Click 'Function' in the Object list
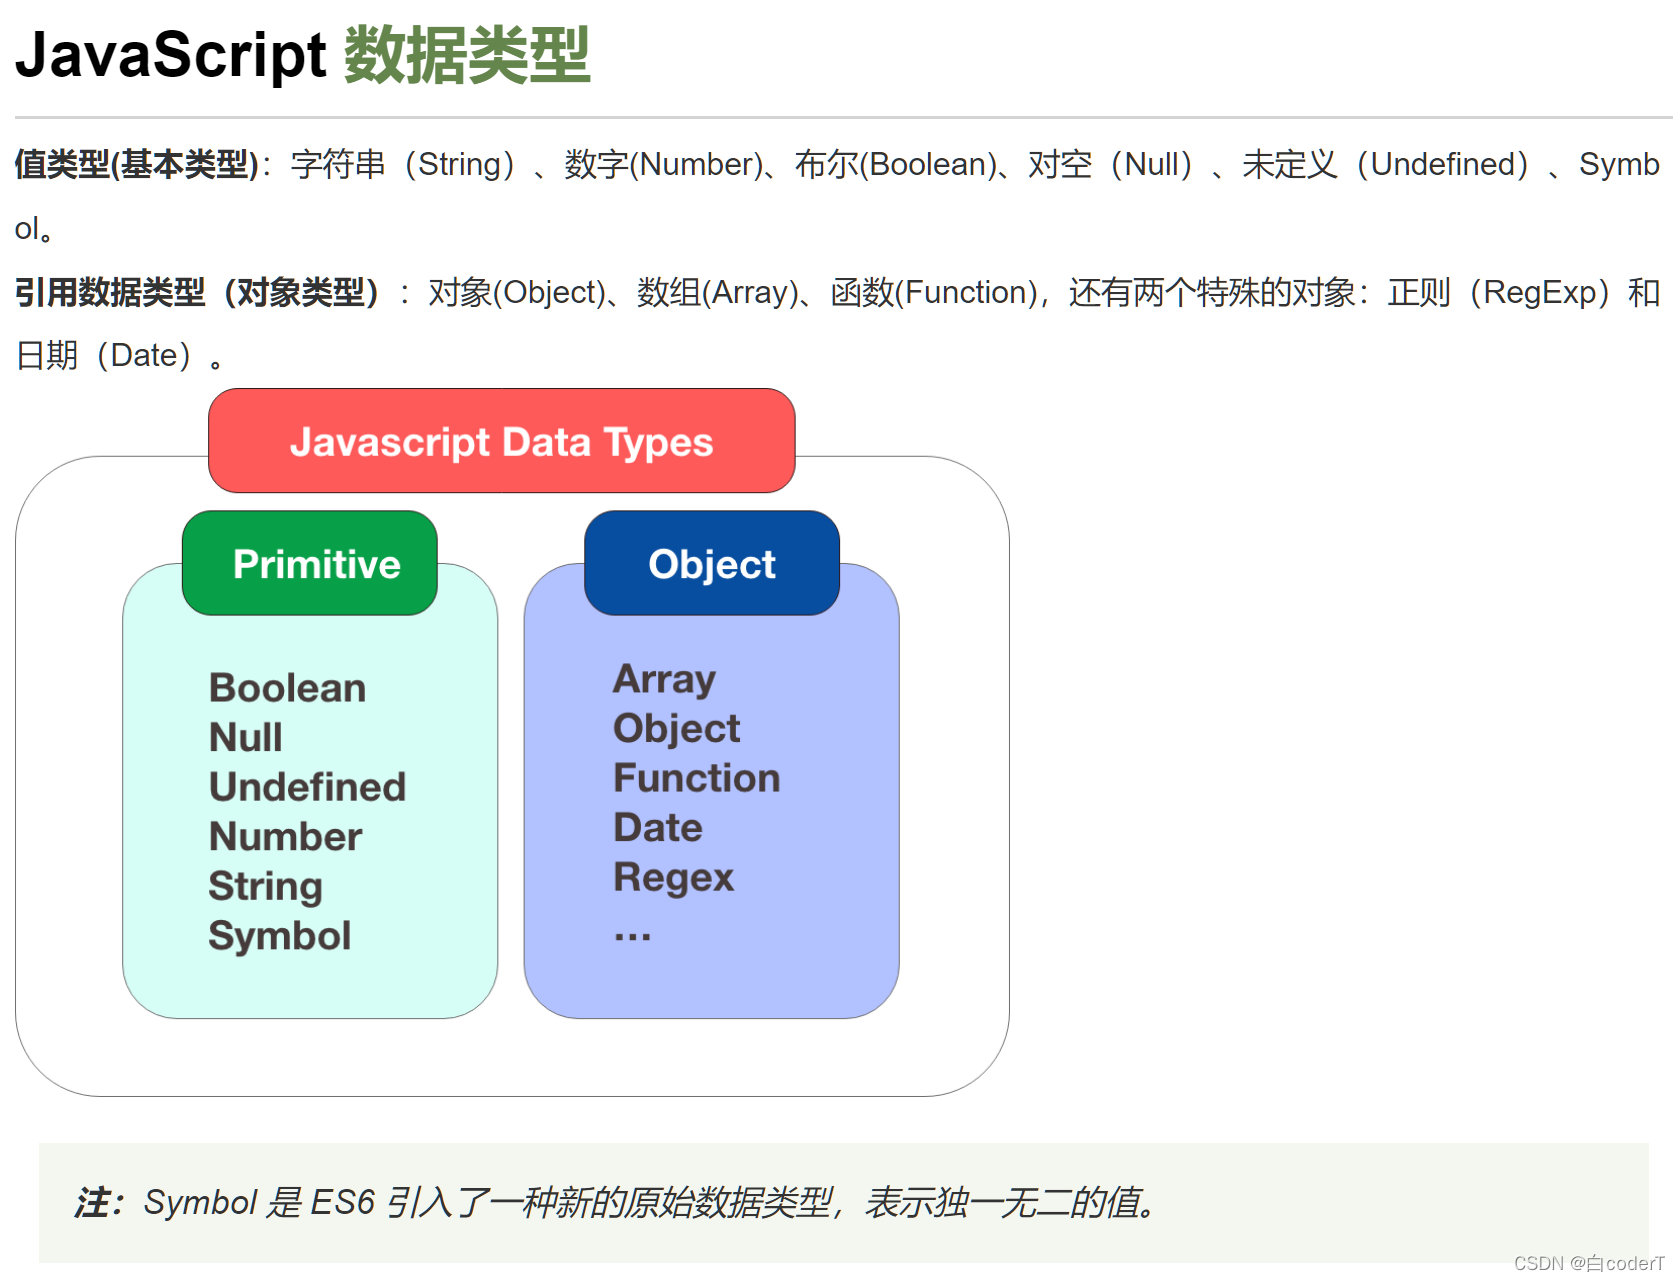The height and width of the screenshot is (1281, 1680). point(697,778)
